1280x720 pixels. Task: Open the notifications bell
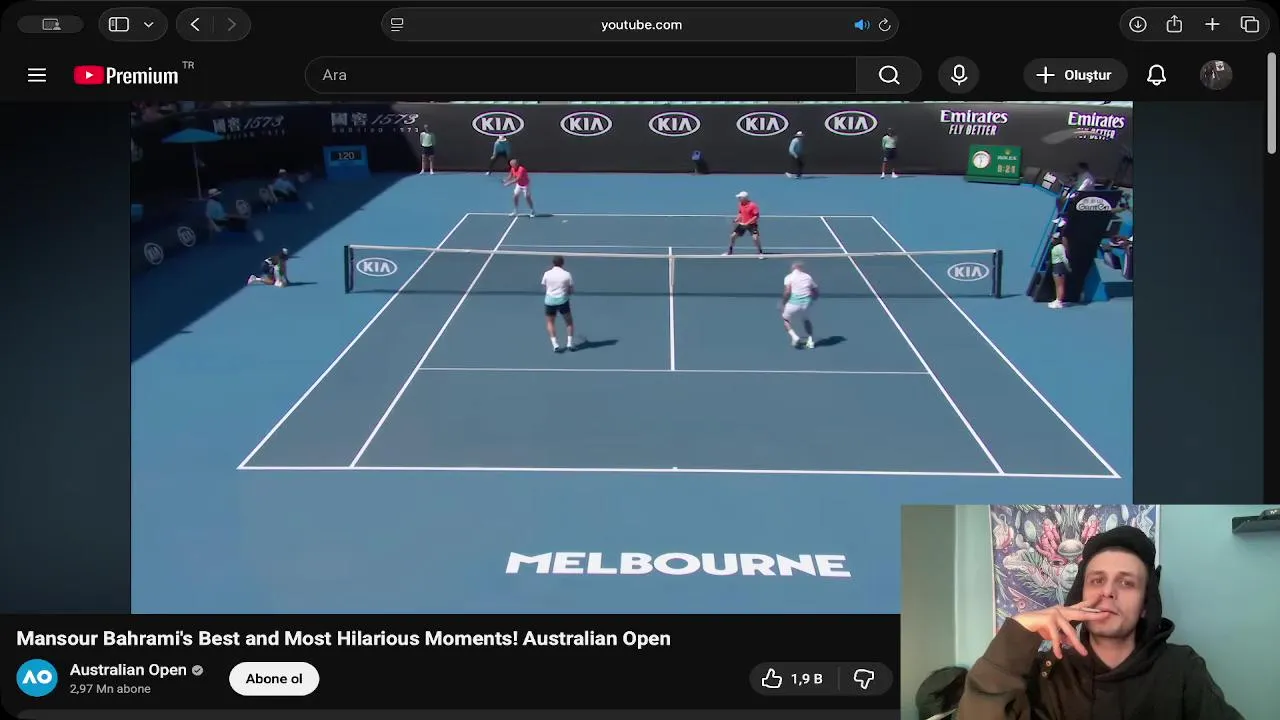click(x=1157, y=75)
